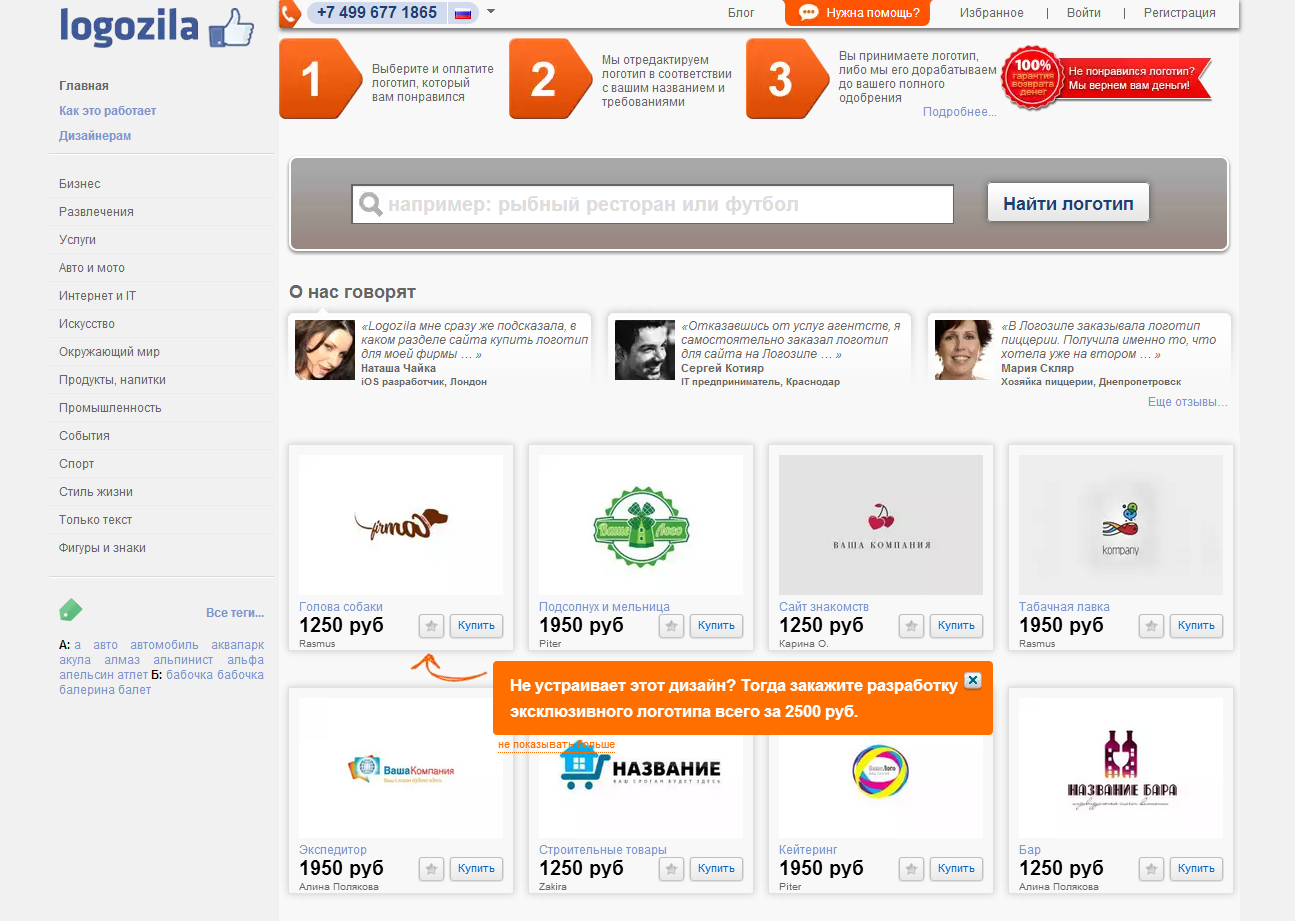This screenshot has width=1295, height=921.
Task: Click the search magnifier icon
Action: pyautogui.click(x=371, y=205)
